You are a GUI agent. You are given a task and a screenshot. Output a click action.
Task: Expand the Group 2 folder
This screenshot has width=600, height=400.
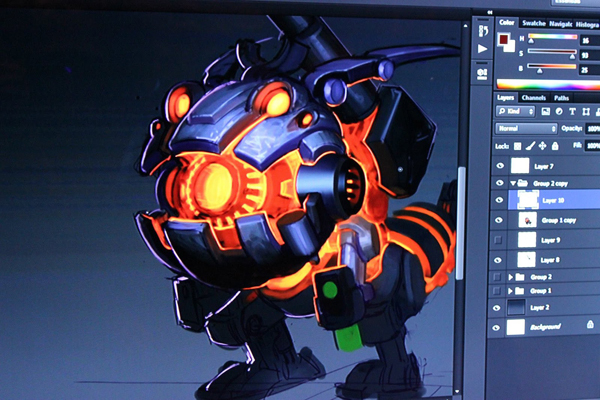click(510, 276)
